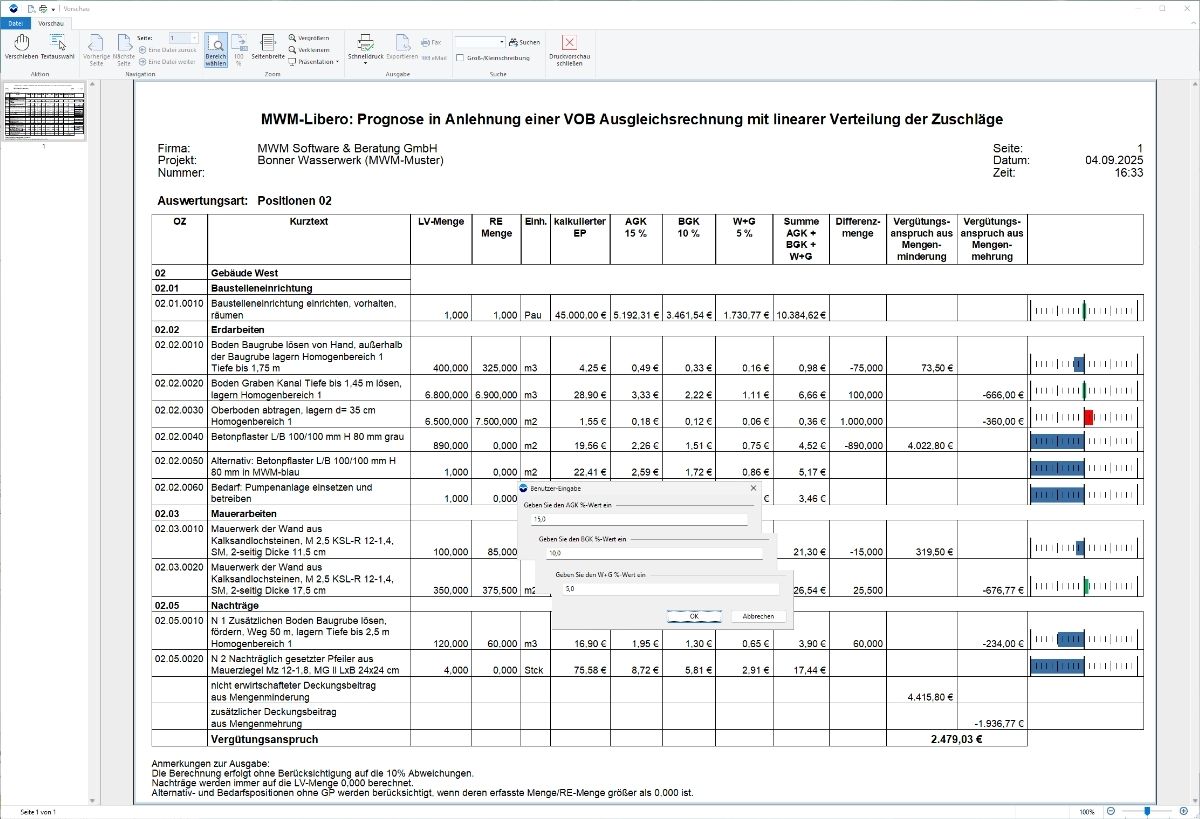Adjust the status bar zoom slider

pyautogui.click(x=1146, y=811)
